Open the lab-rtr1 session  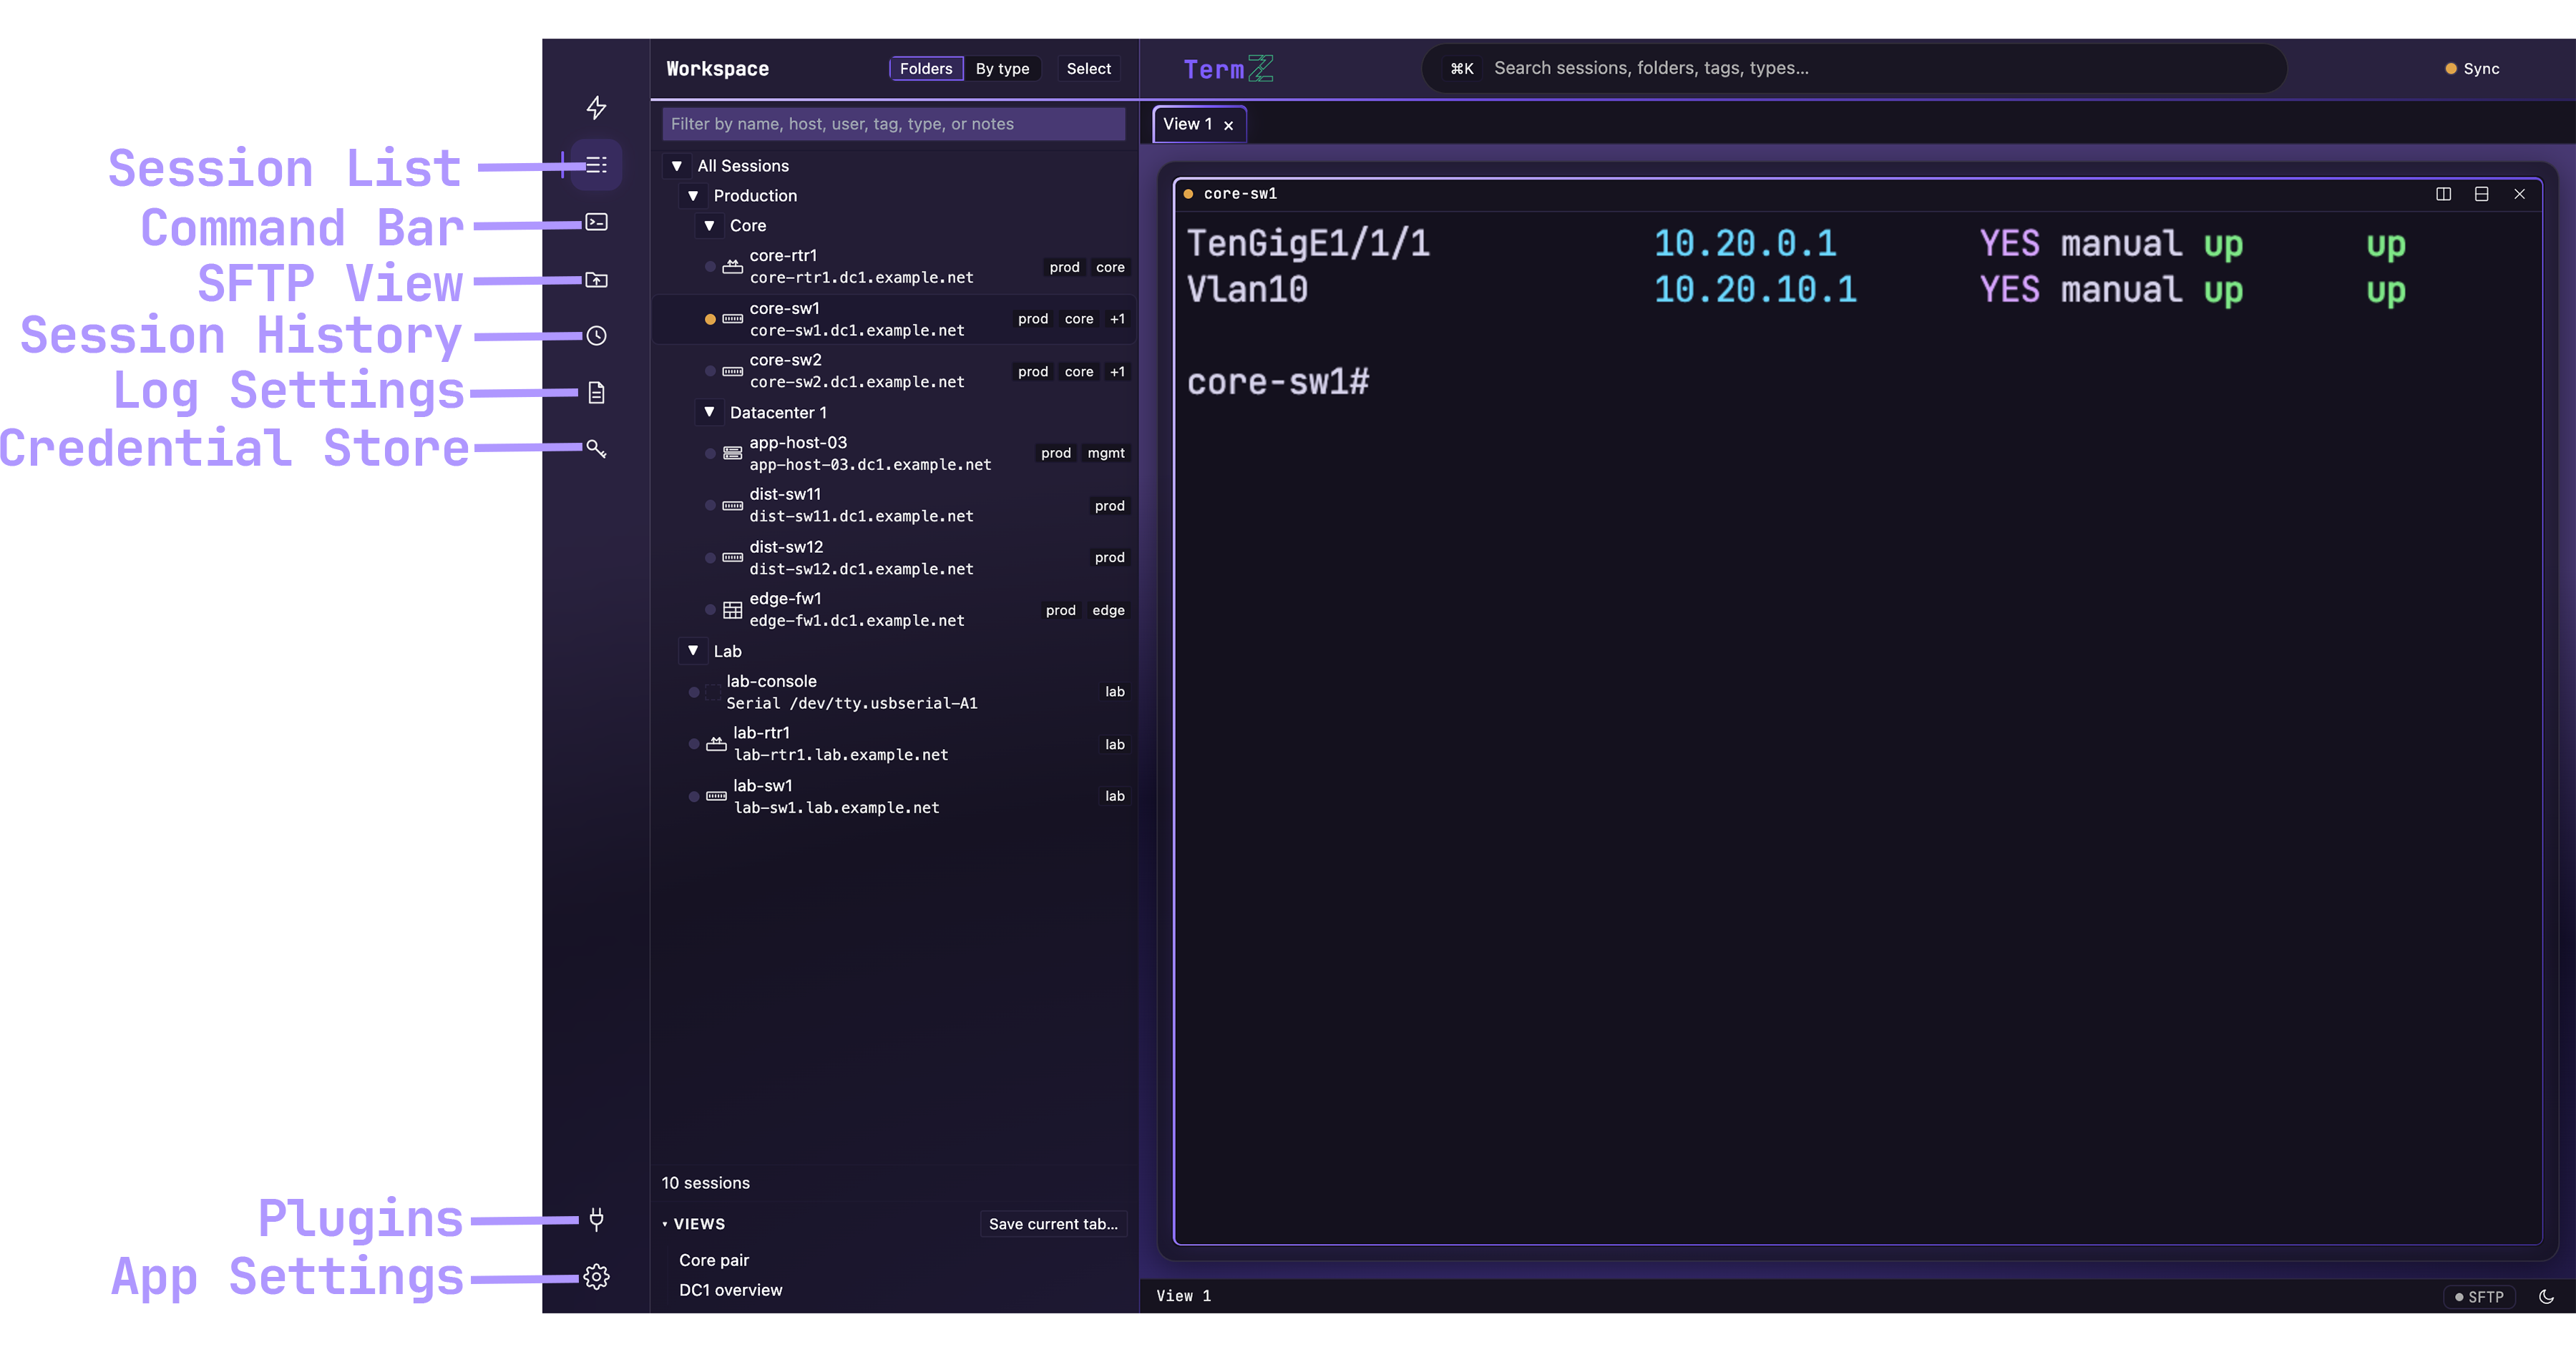point(894,744)
